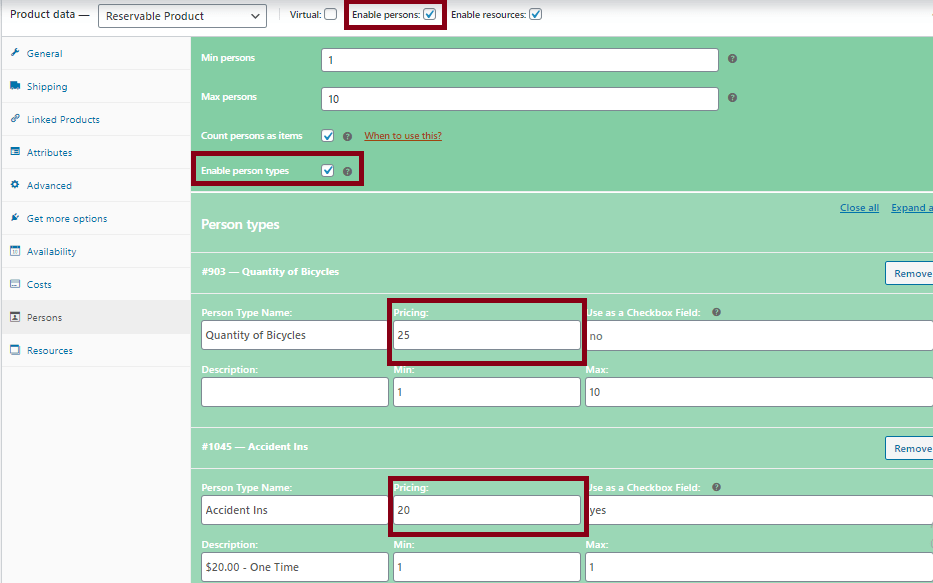Uncheck Enable resources

536,14
